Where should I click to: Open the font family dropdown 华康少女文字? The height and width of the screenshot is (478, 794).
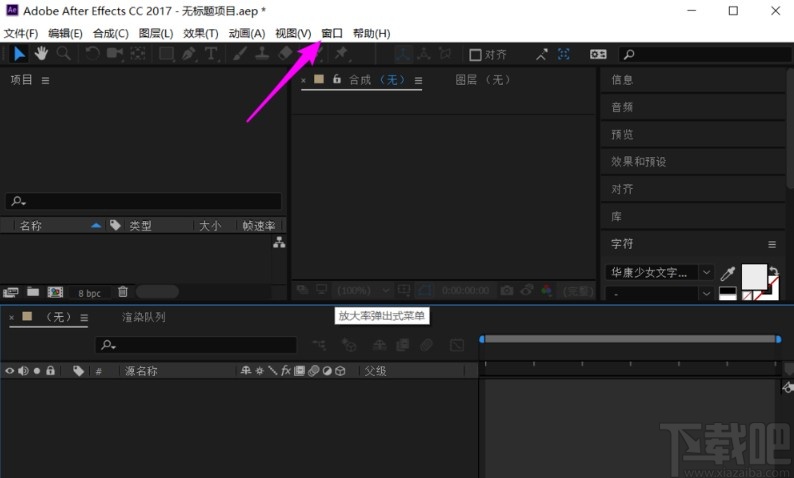pyautogui.click(x=659, y=273)
